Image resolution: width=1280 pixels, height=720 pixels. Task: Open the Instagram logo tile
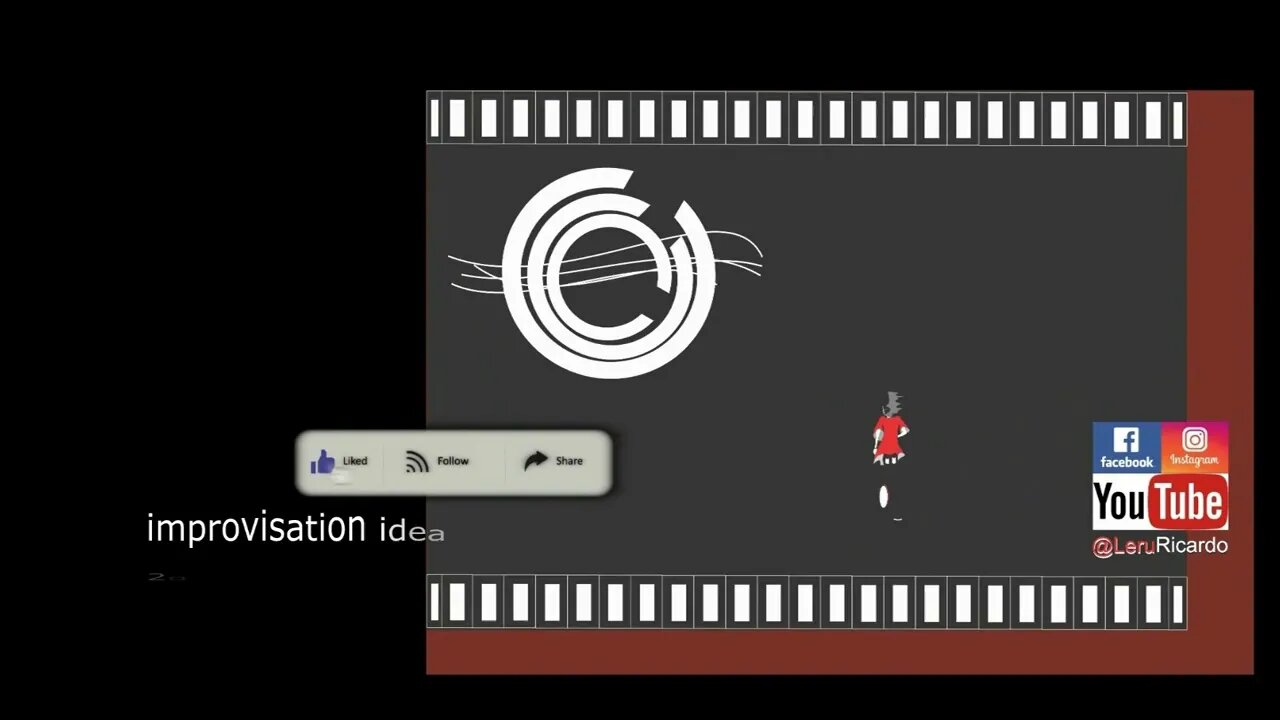[1194, 447]
